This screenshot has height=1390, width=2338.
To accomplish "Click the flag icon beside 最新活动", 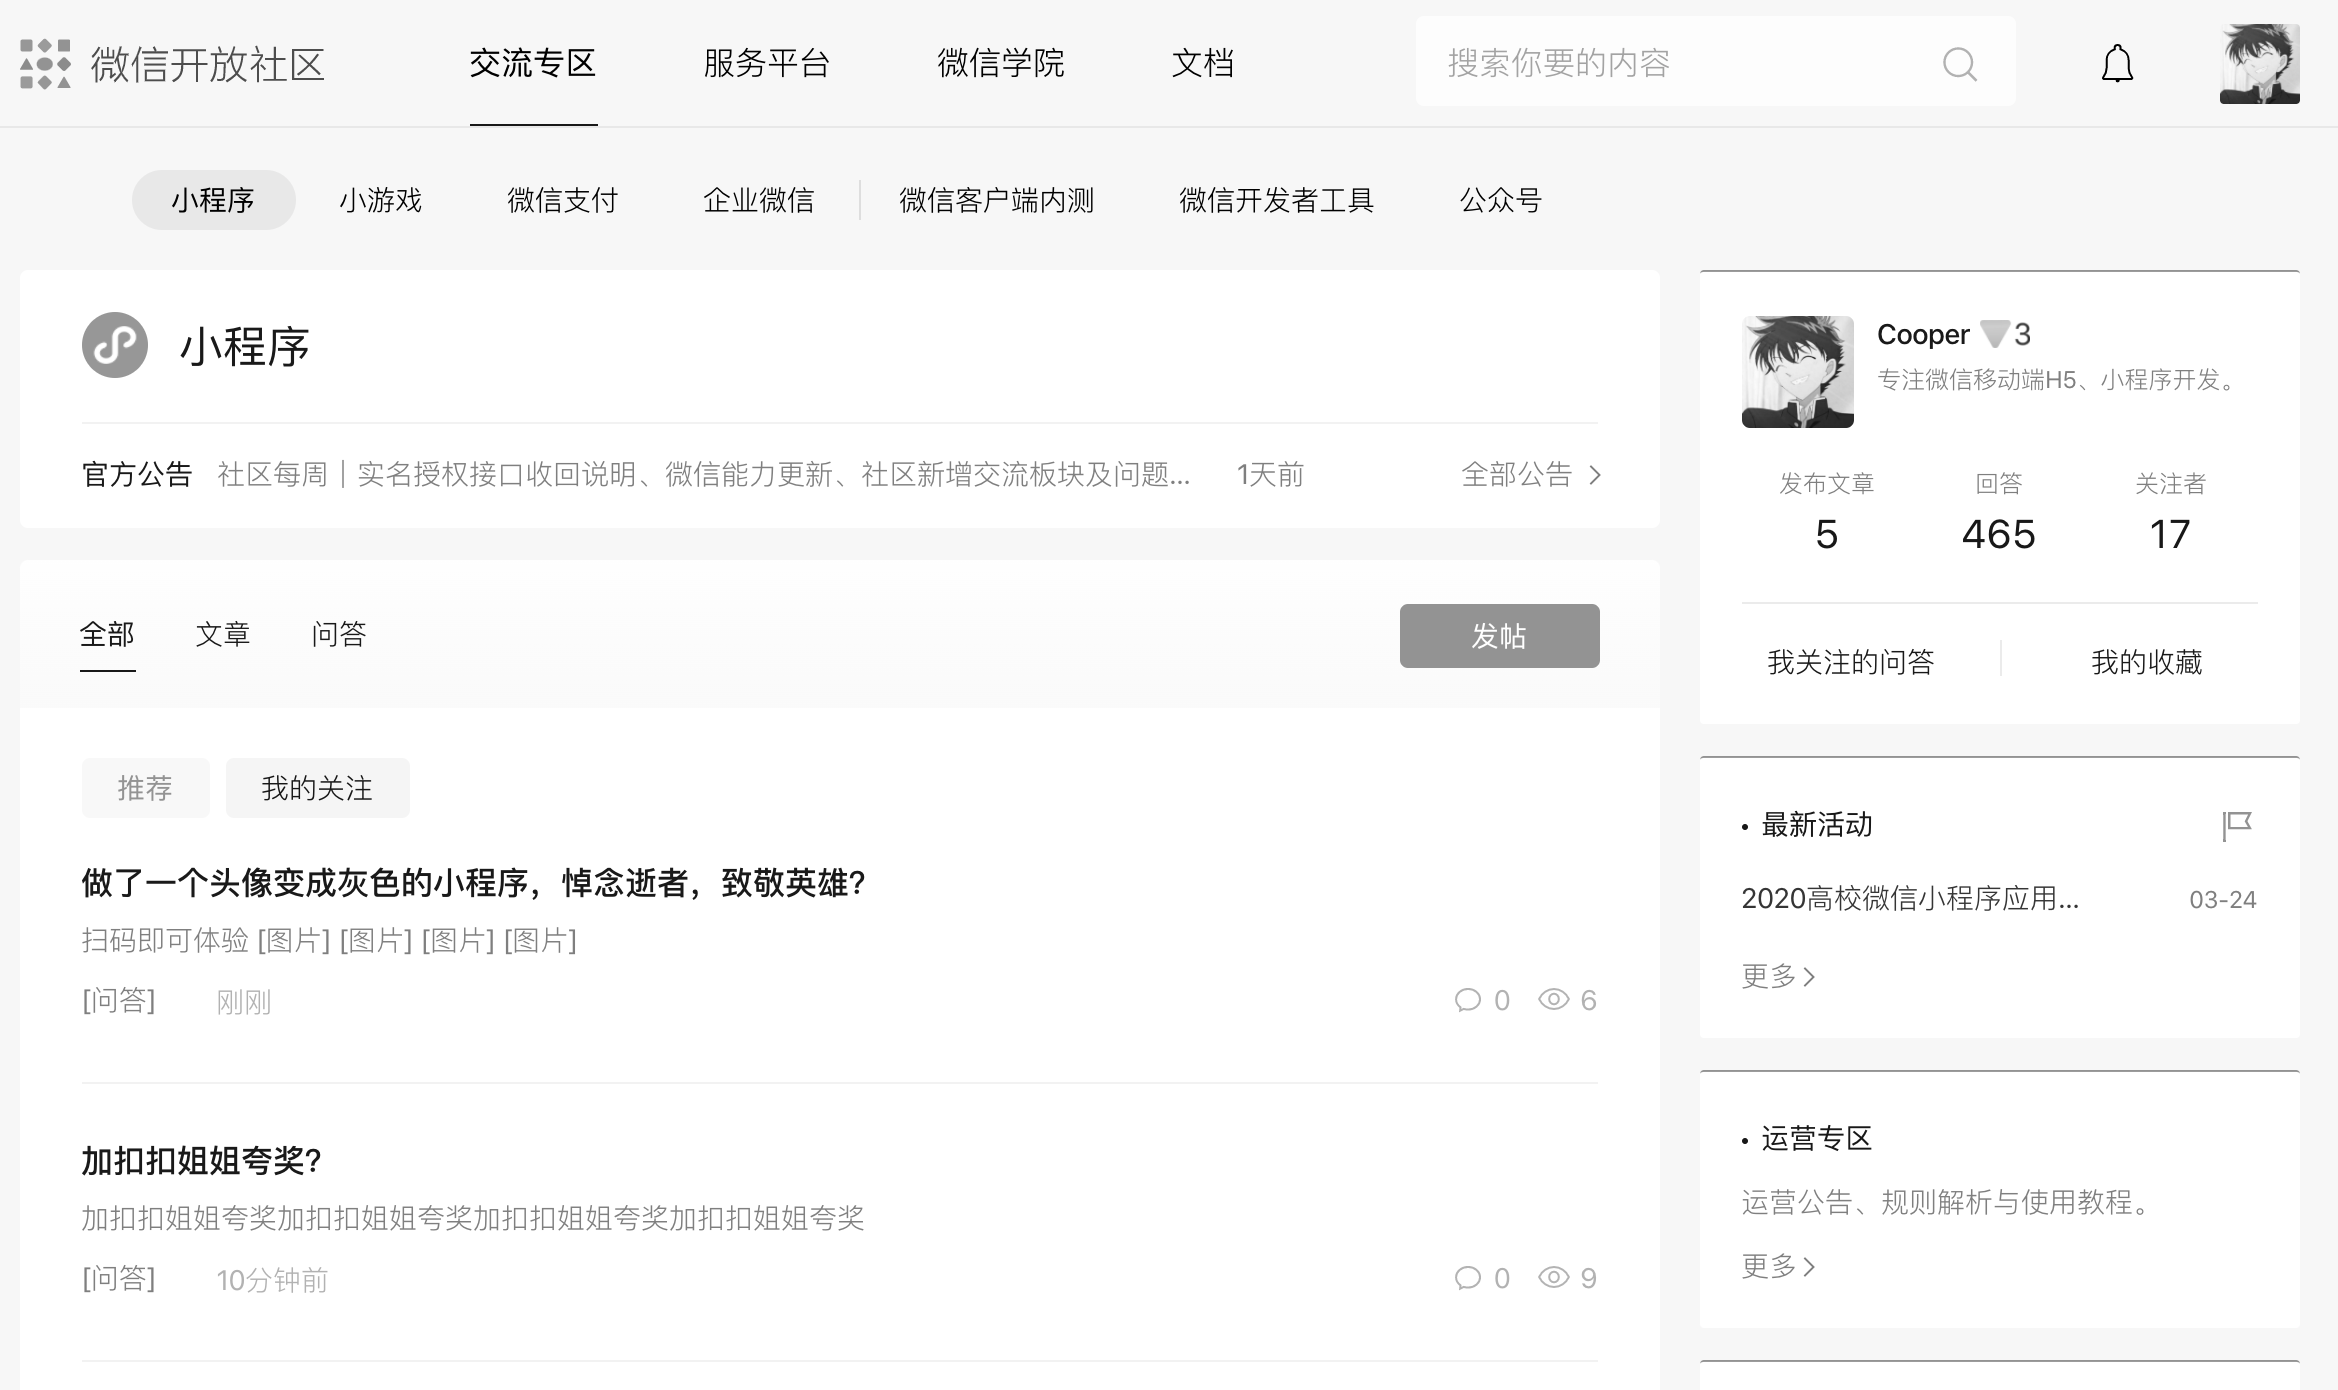I will click(x=2236, y=826).
